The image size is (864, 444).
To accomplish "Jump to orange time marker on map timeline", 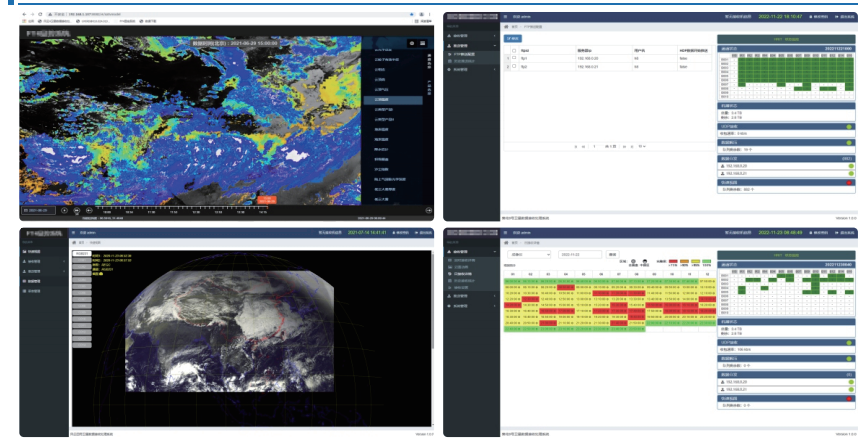I will [267, 199].
